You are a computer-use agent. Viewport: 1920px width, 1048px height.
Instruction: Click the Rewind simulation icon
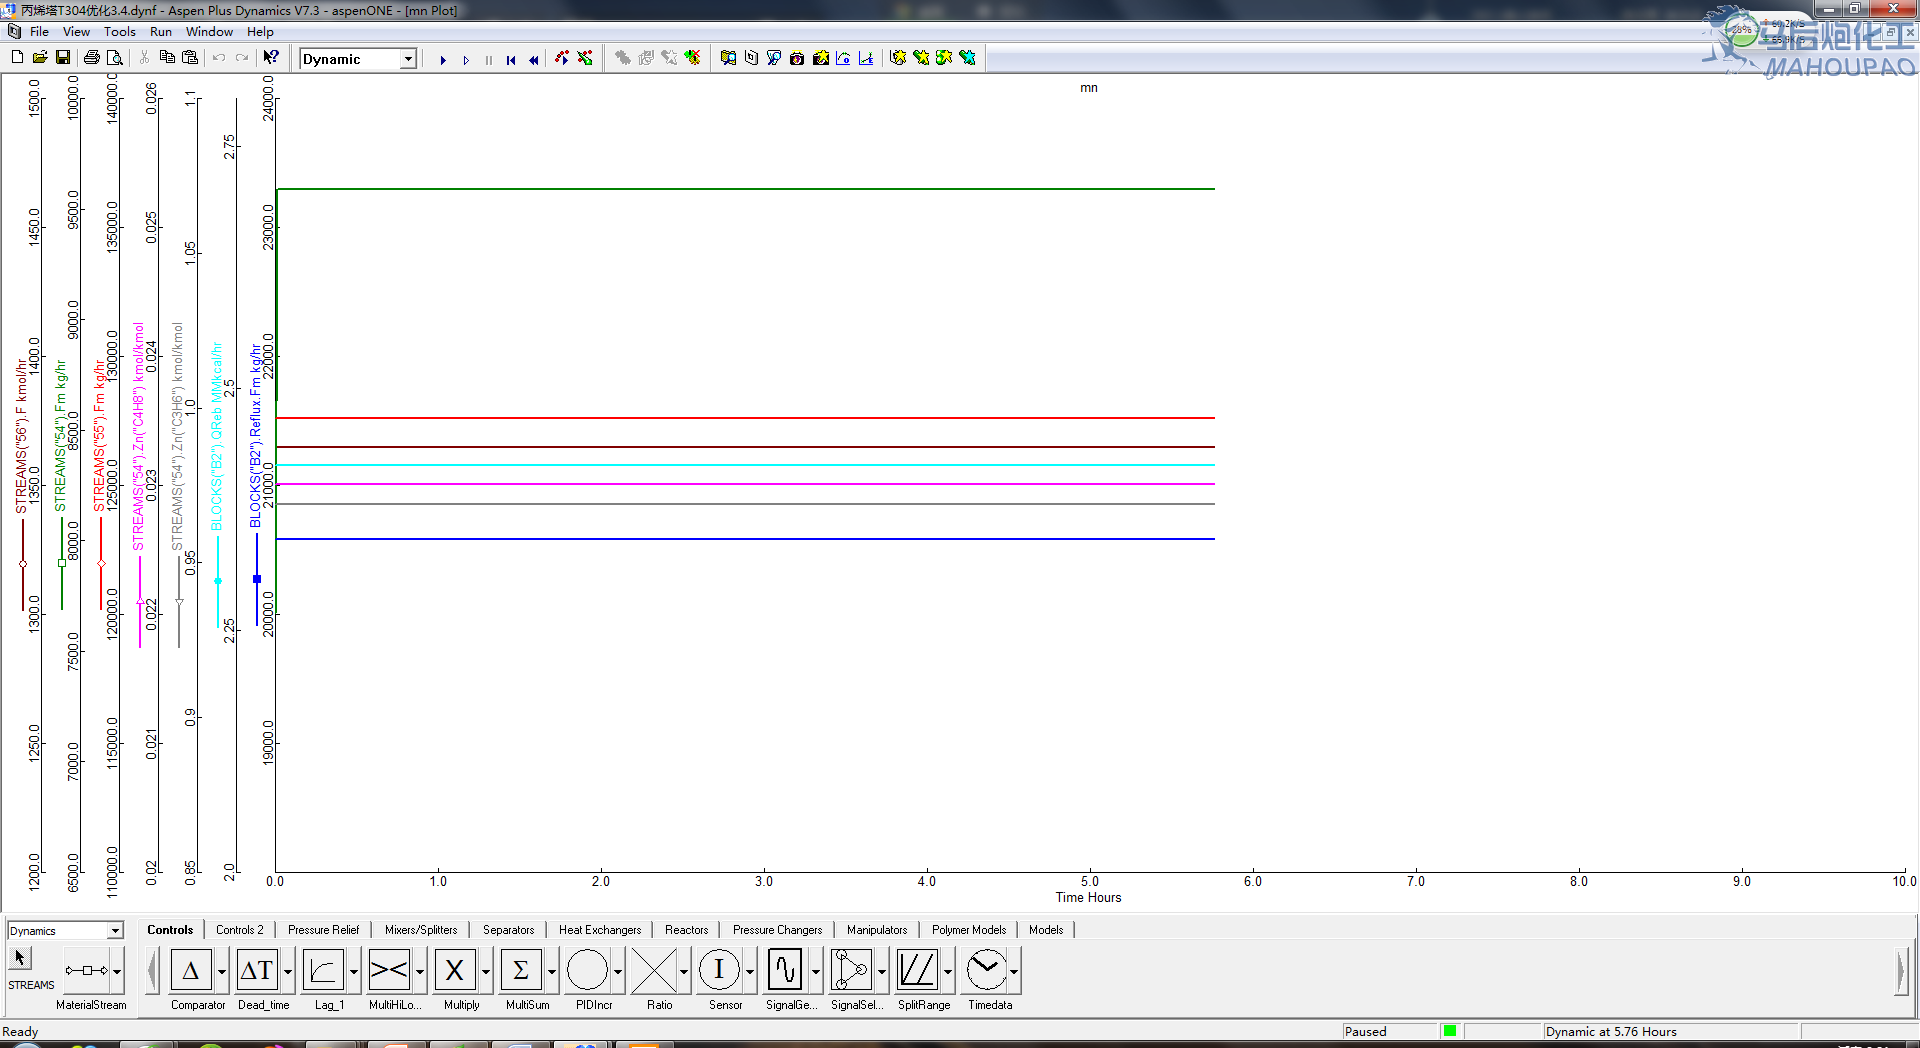(x=534, y=60)
